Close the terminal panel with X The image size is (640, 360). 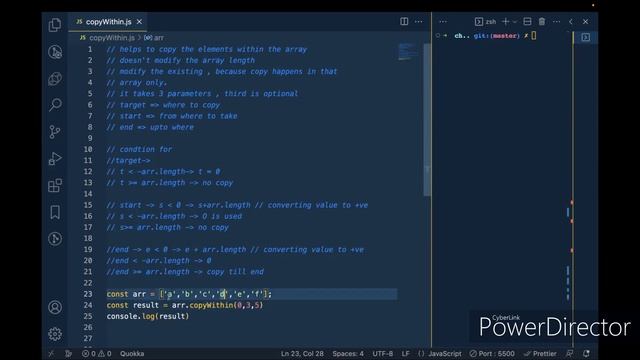(585, 21)
